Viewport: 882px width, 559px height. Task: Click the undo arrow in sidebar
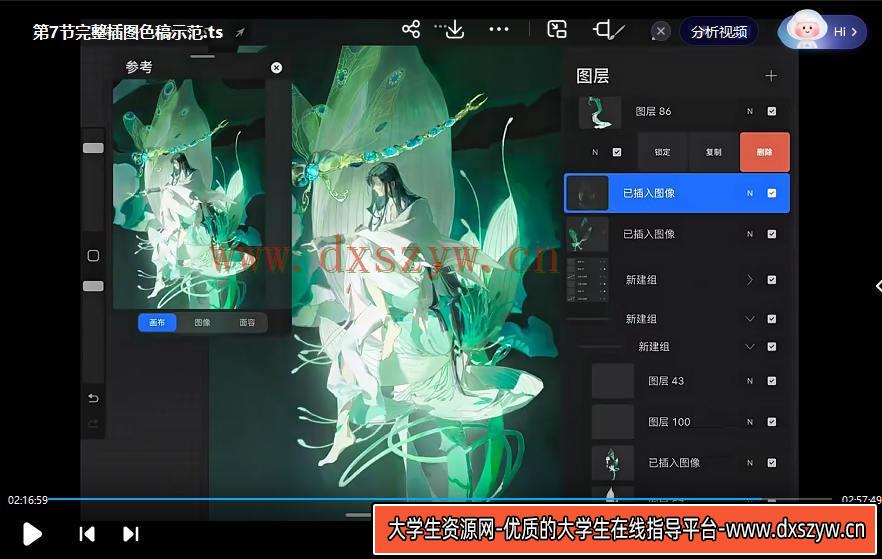[93, 398]
